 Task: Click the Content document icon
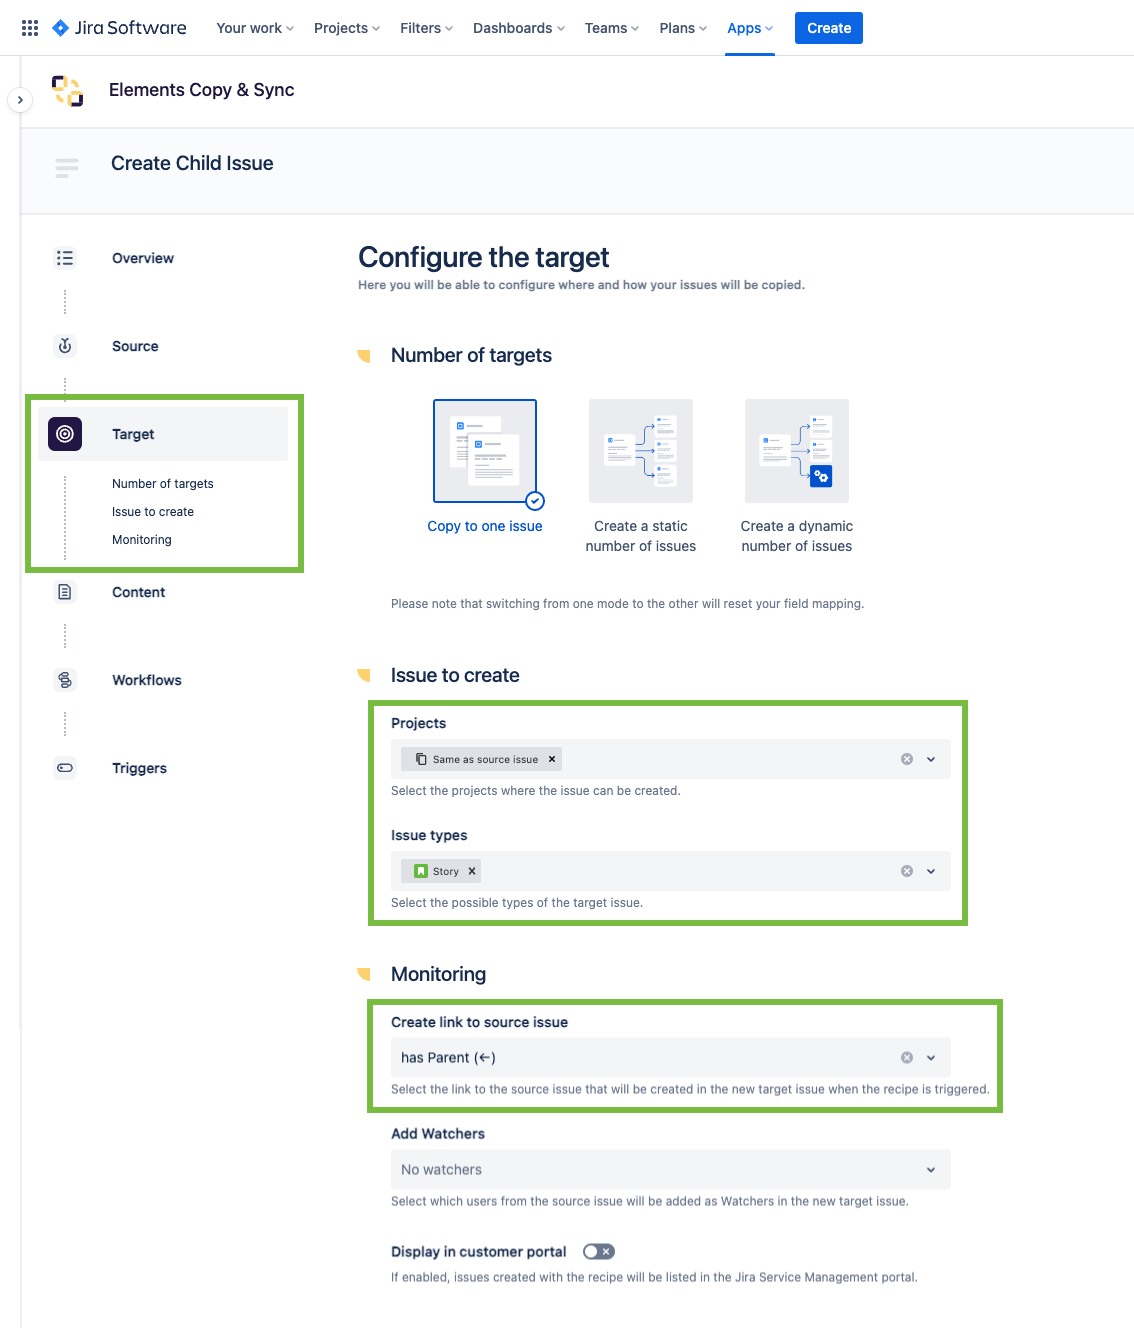click(65, 592)
